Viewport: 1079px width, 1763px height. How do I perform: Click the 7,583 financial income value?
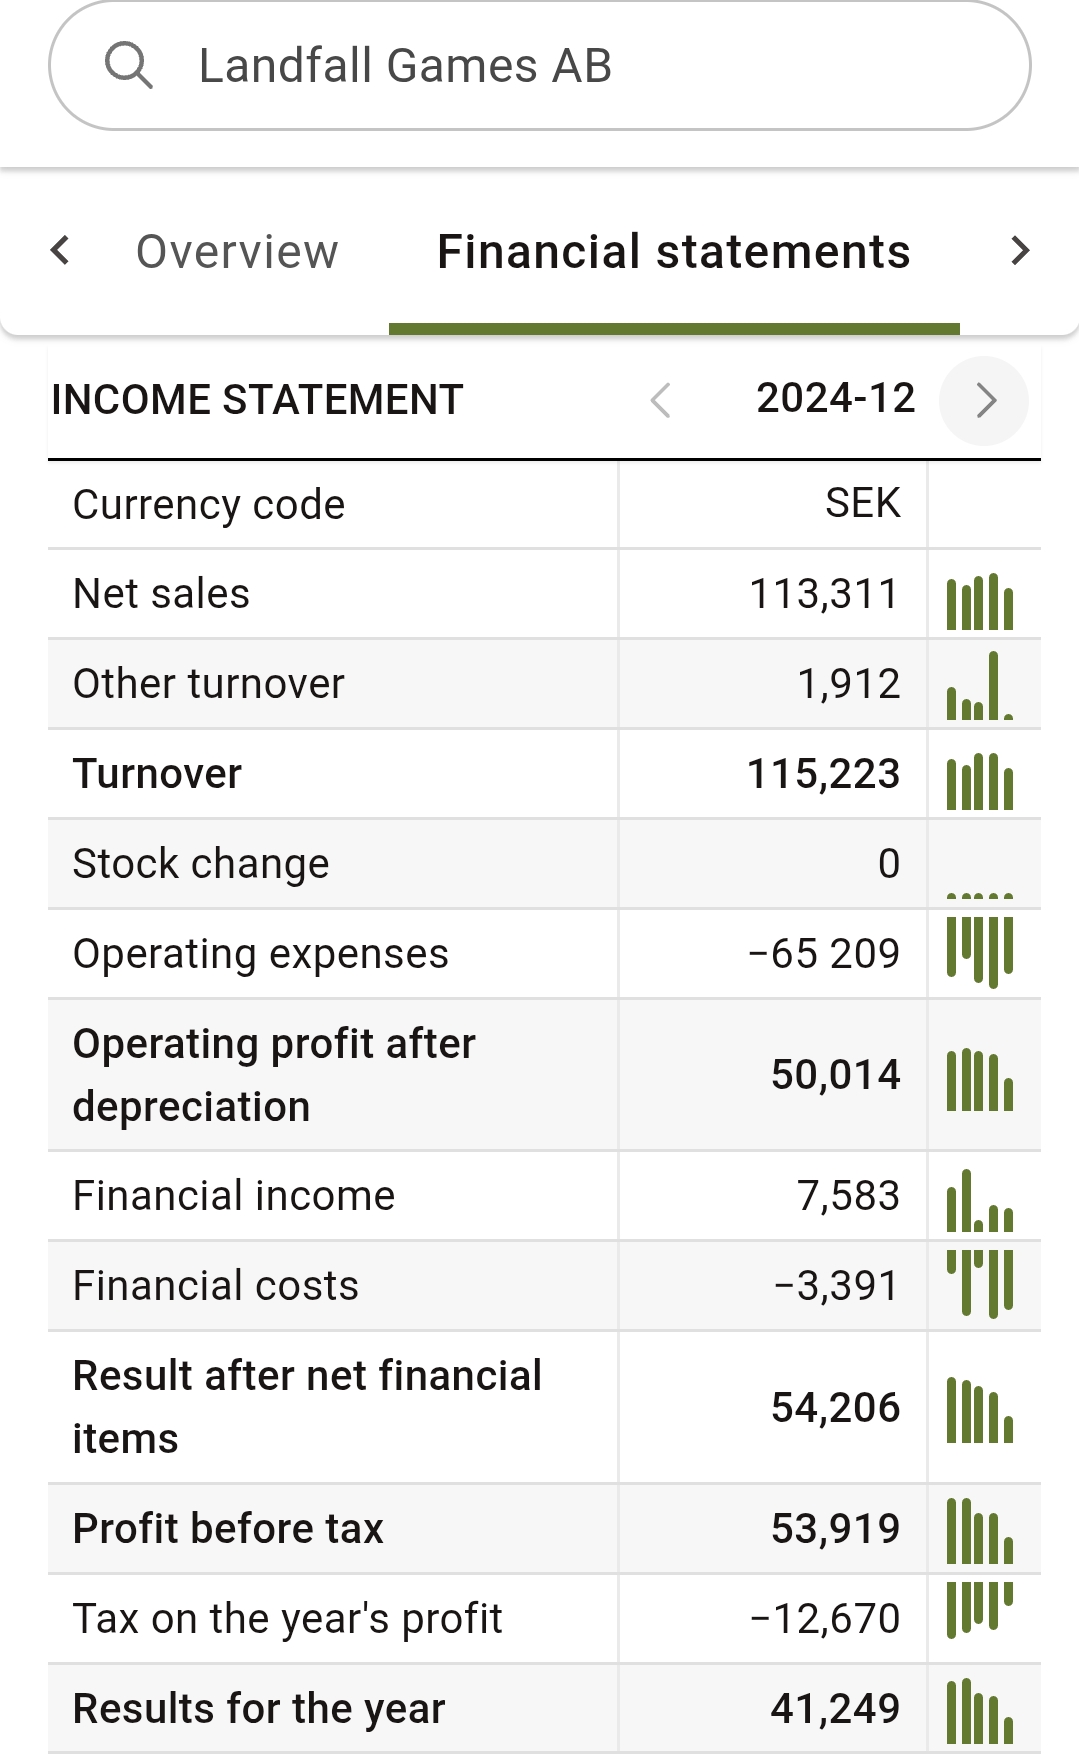849,1196
